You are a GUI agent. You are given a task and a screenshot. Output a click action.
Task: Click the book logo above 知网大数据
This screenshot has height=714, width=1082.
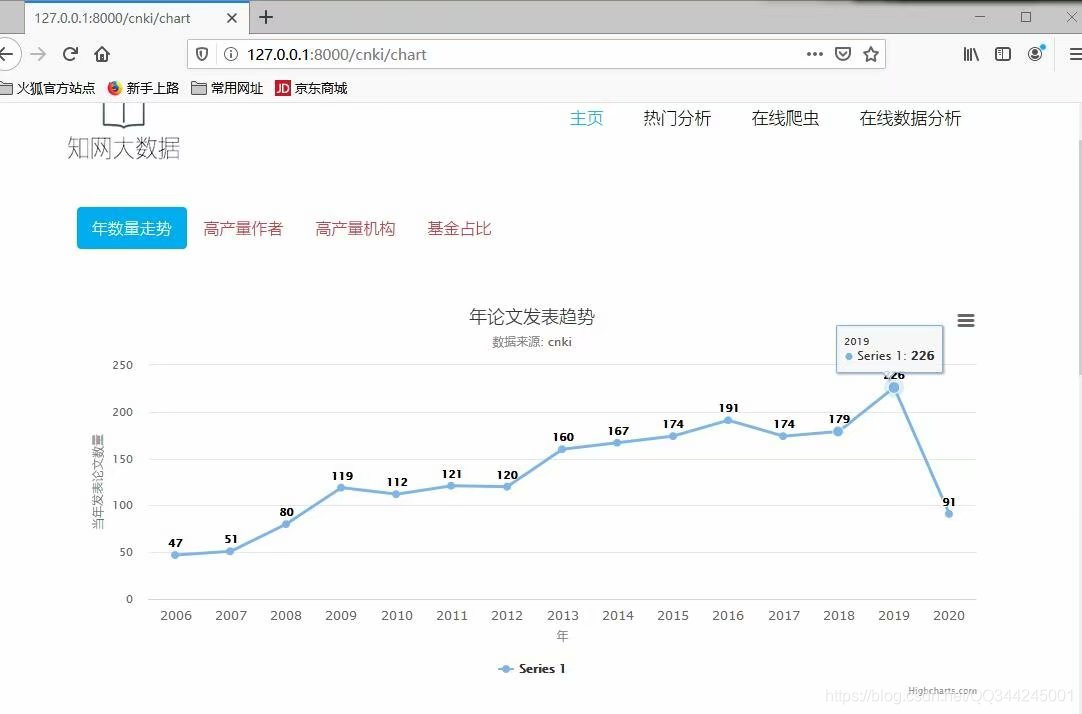(x=124, y=115)
